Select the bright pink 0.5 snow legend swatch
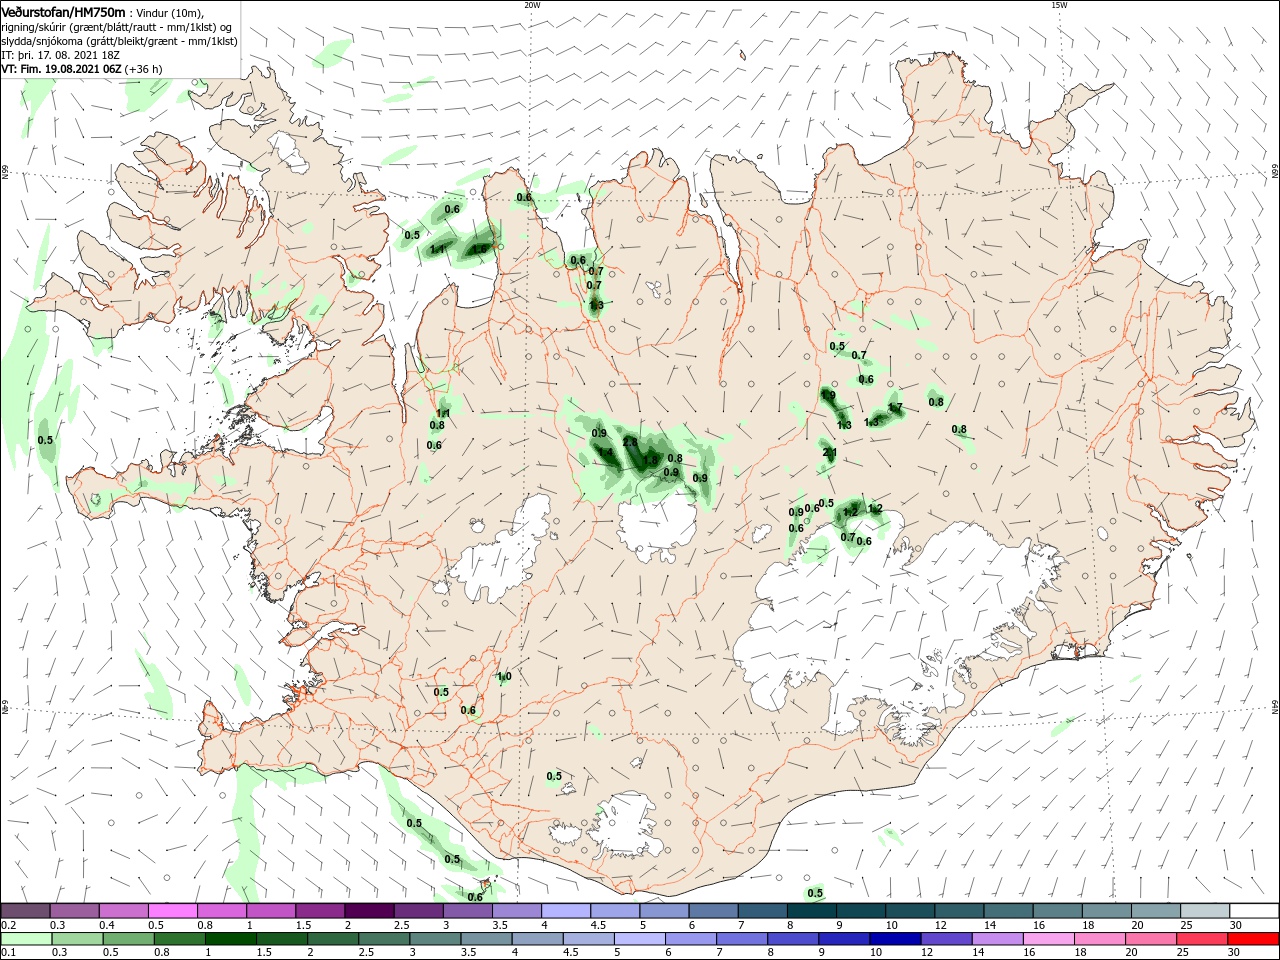Viewport: 1280px width, 960px height. click(x=173, y=911)
